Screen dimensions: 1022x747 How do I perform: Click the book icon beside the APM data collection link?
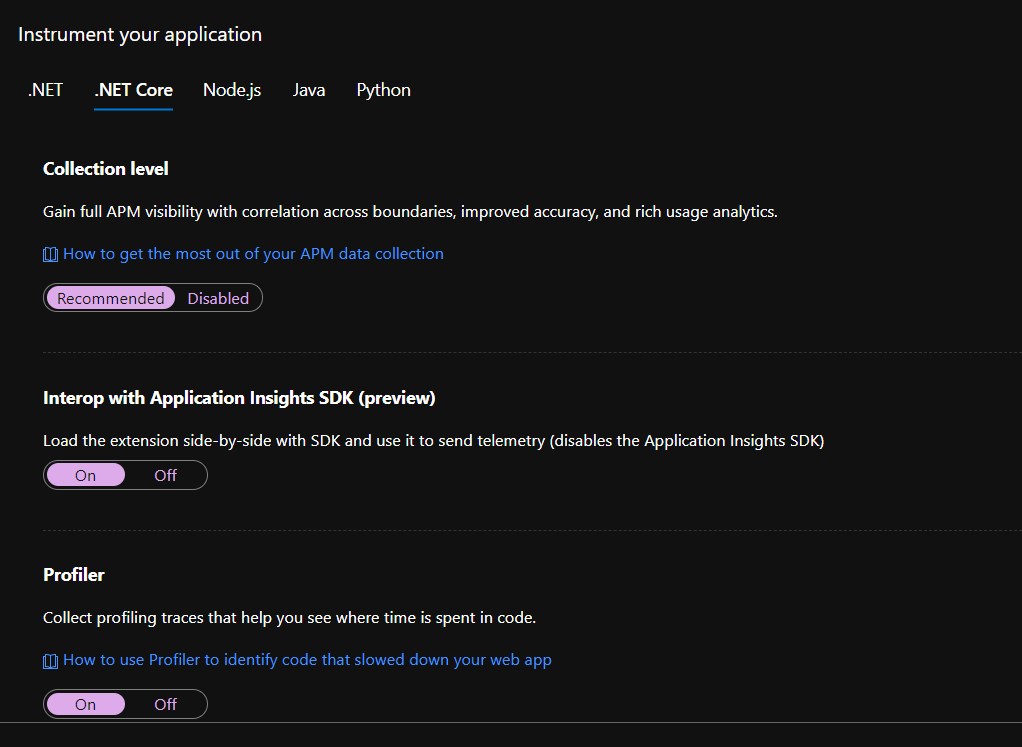pyautogui.click(x=50, y=254)
